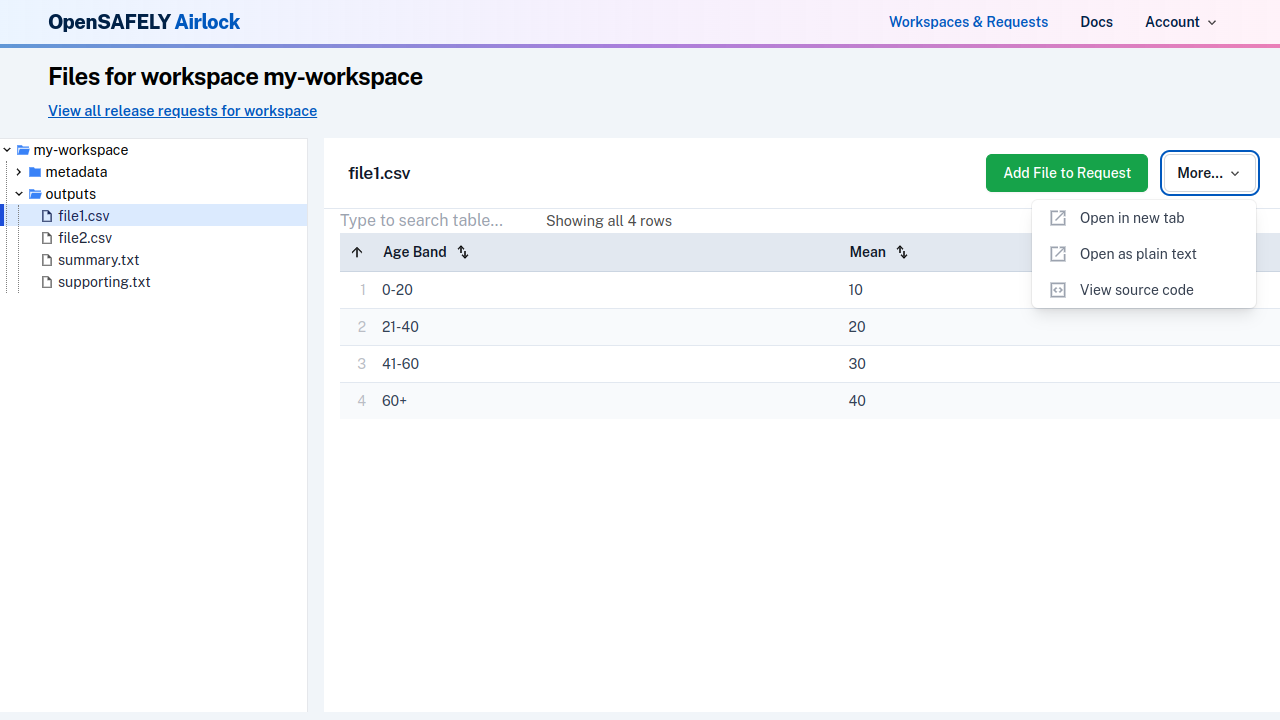This screenshot has height=720, width=1280.
Task: Click the table search field
Action: (430, 220)
